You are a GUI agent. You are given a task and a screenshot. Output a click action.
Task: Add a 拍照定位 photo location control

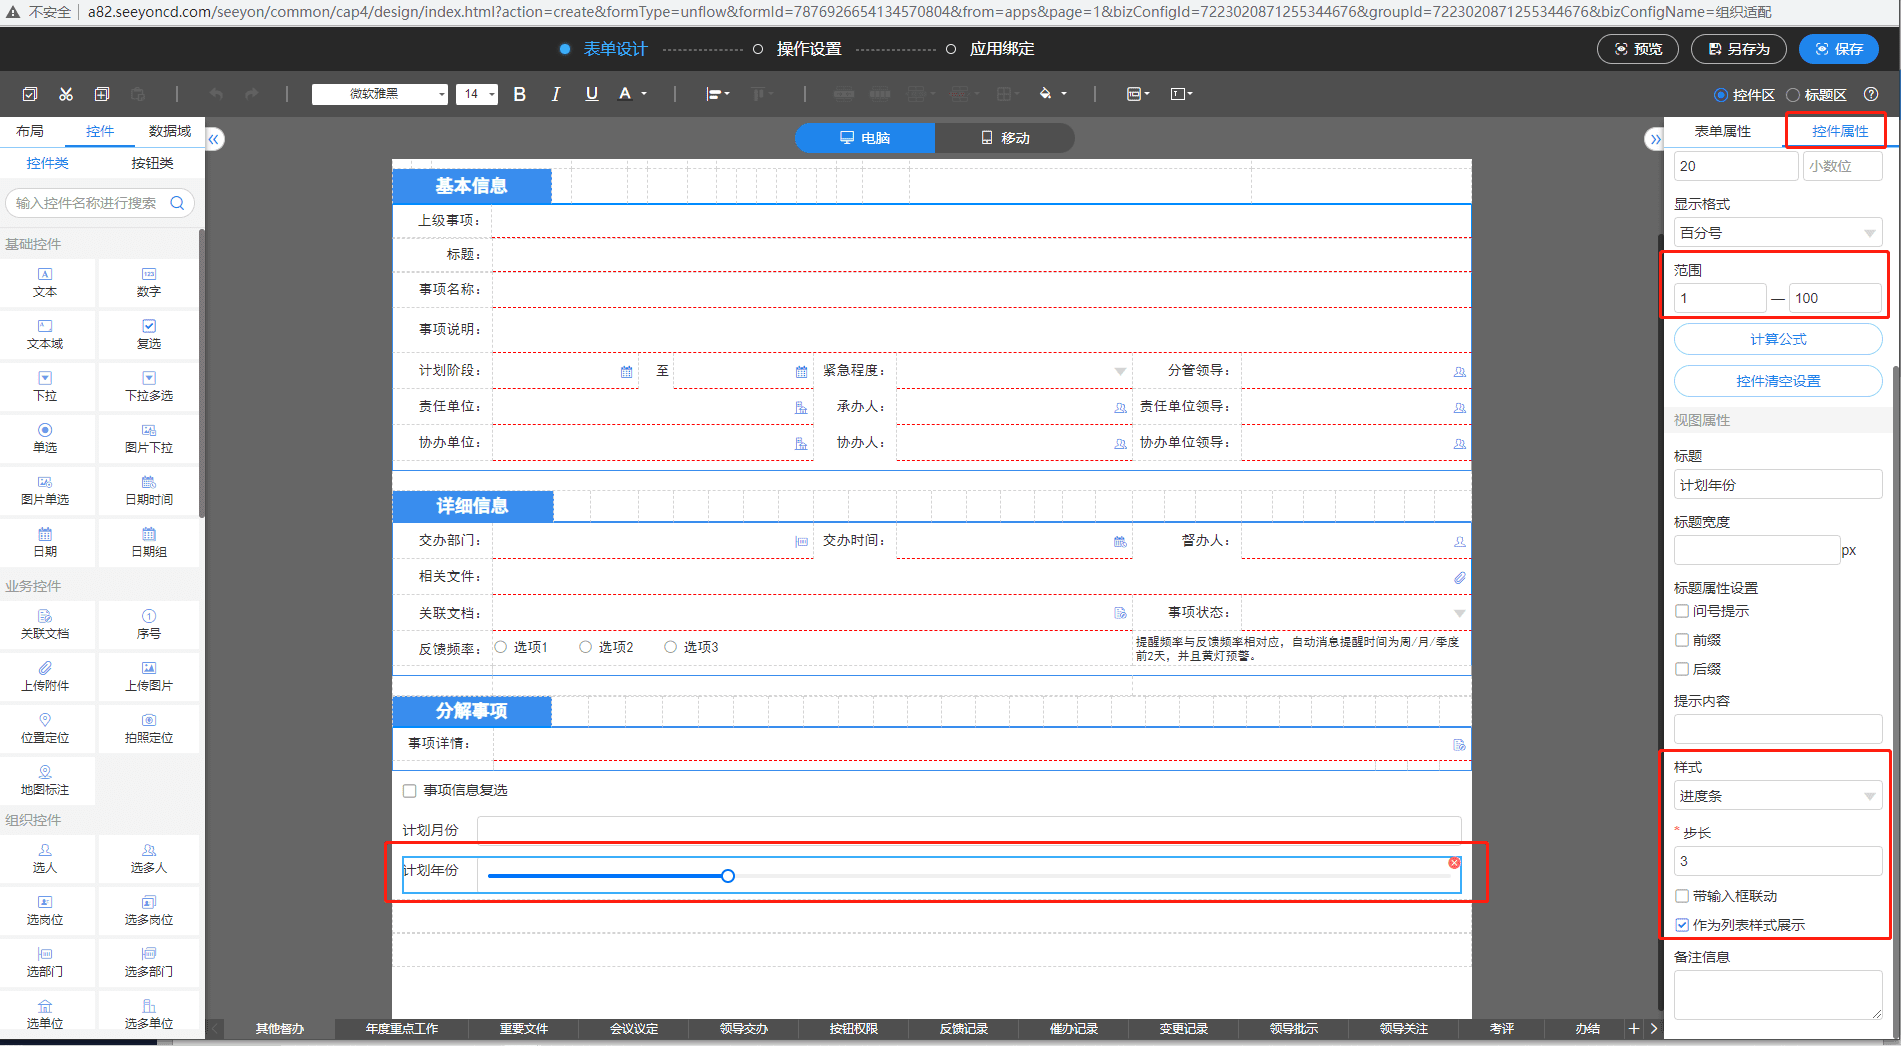pos(149,728)
